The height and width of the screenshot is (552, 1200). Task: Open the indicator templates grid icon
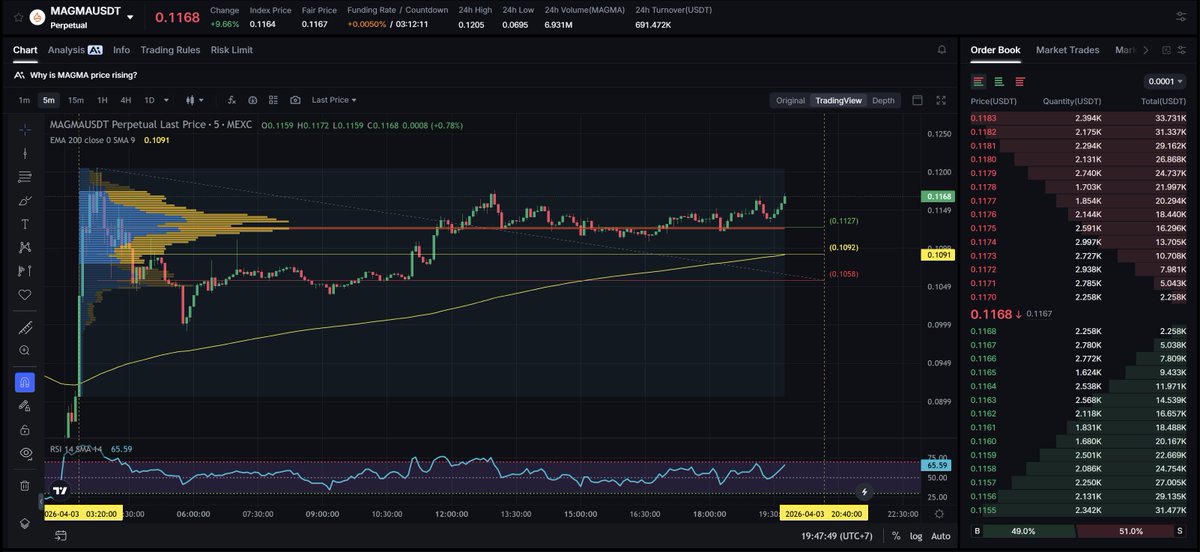pos(273,100)
